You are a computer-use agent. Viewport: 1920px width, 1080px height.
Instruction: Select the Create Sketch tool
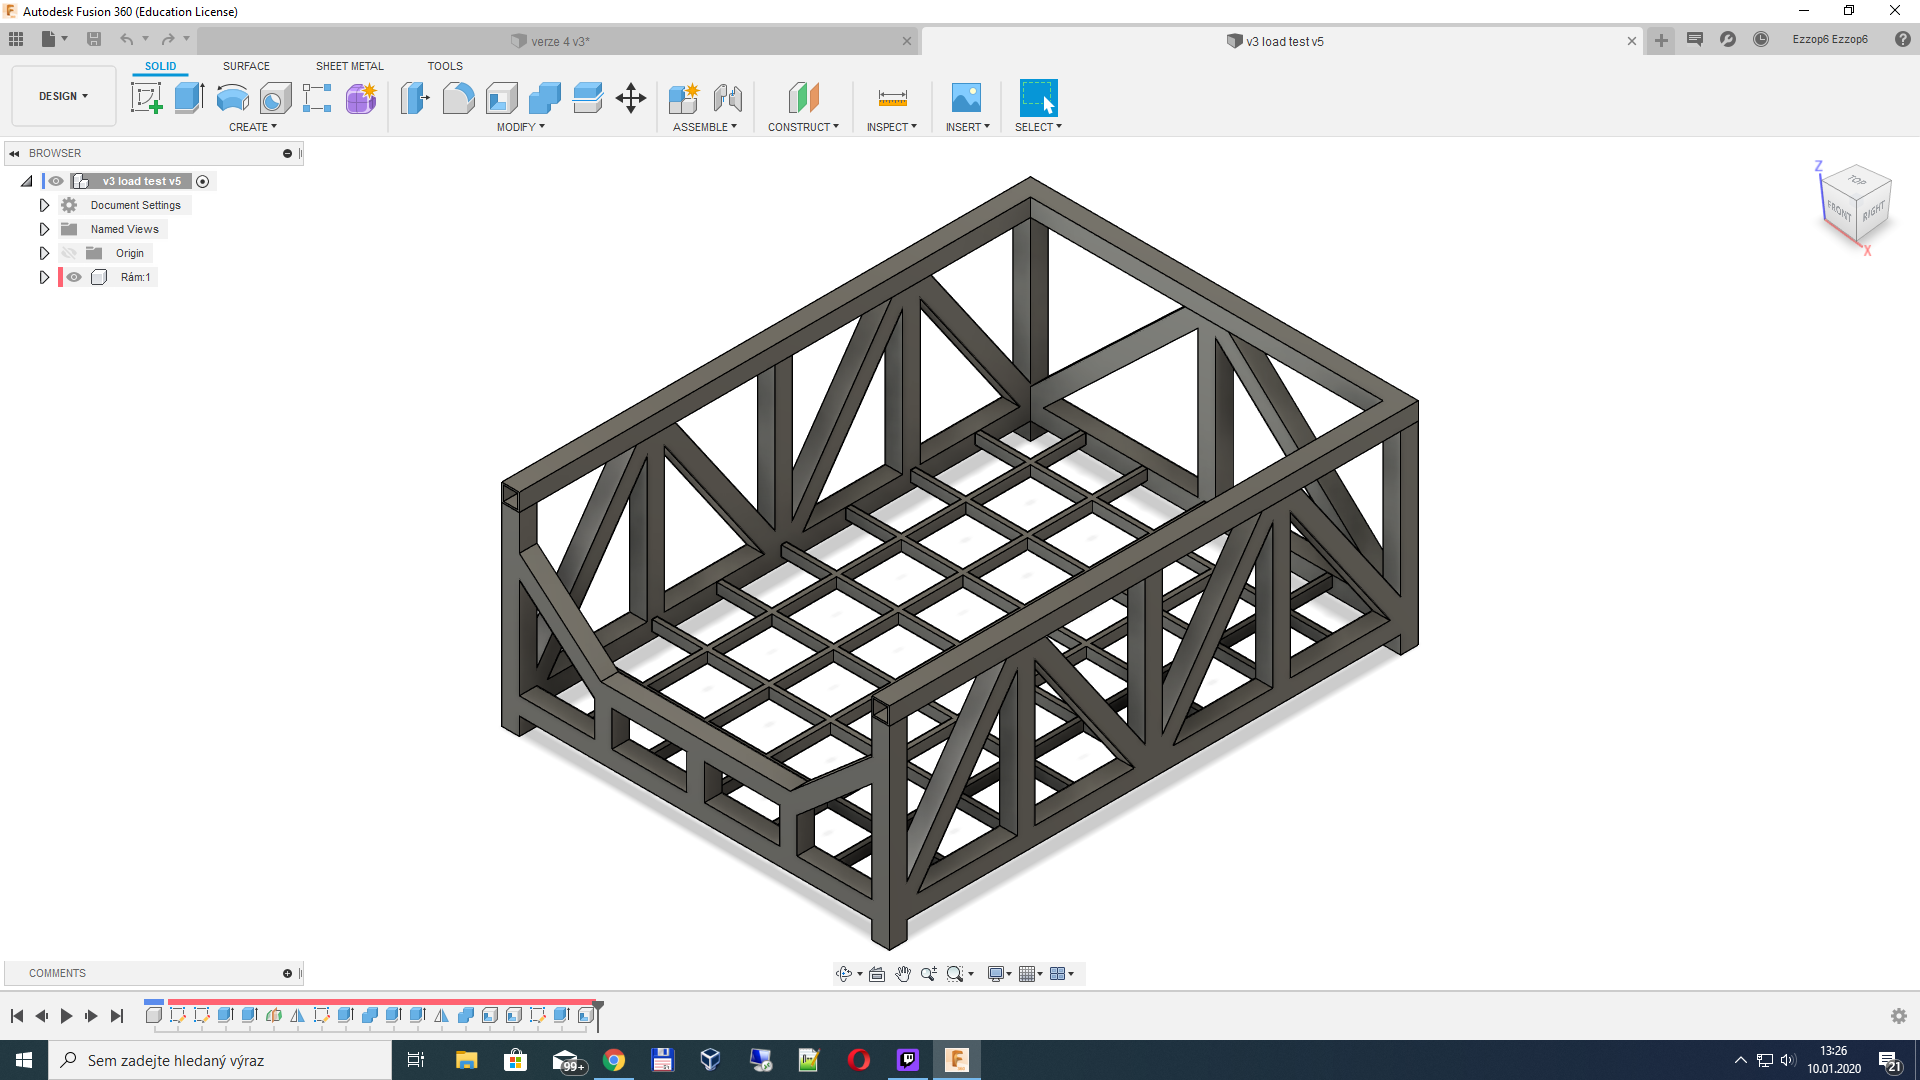(x=146, y=98)
